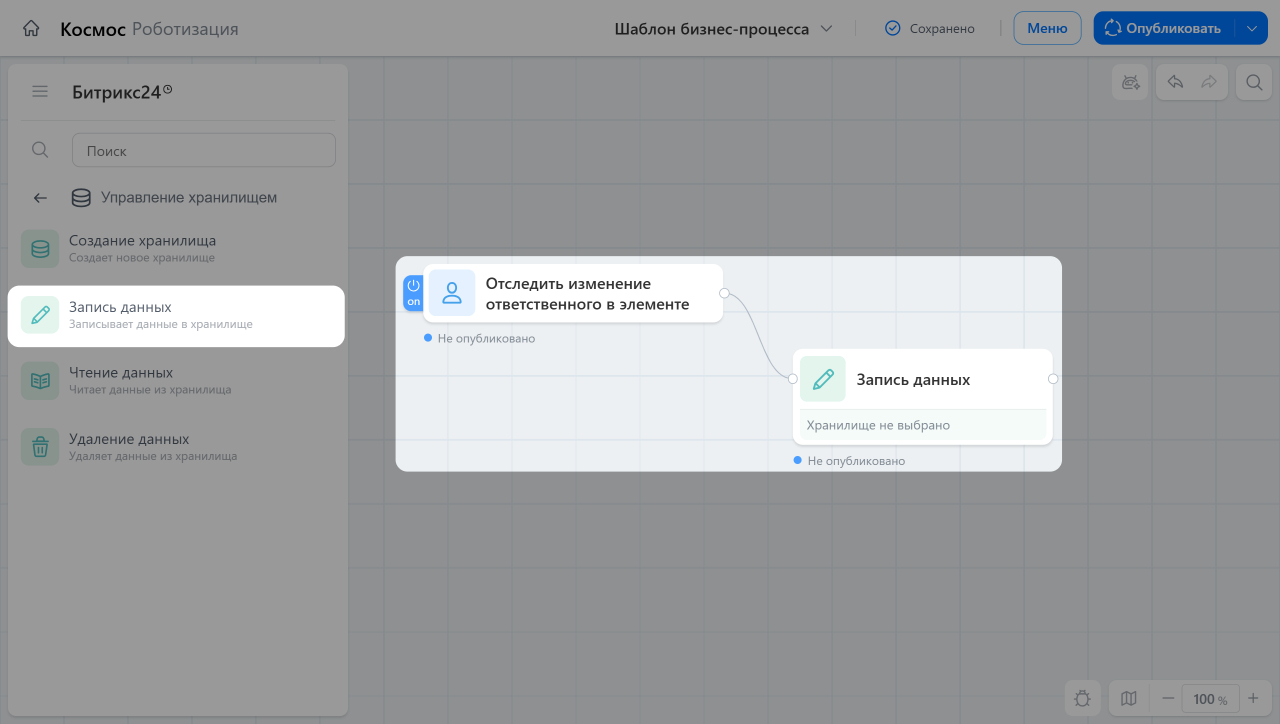The image size is (1280, 724).
Task: Open canvas search with the magnifier icon
Action: pyautogui.click(x=1253, y=82)
